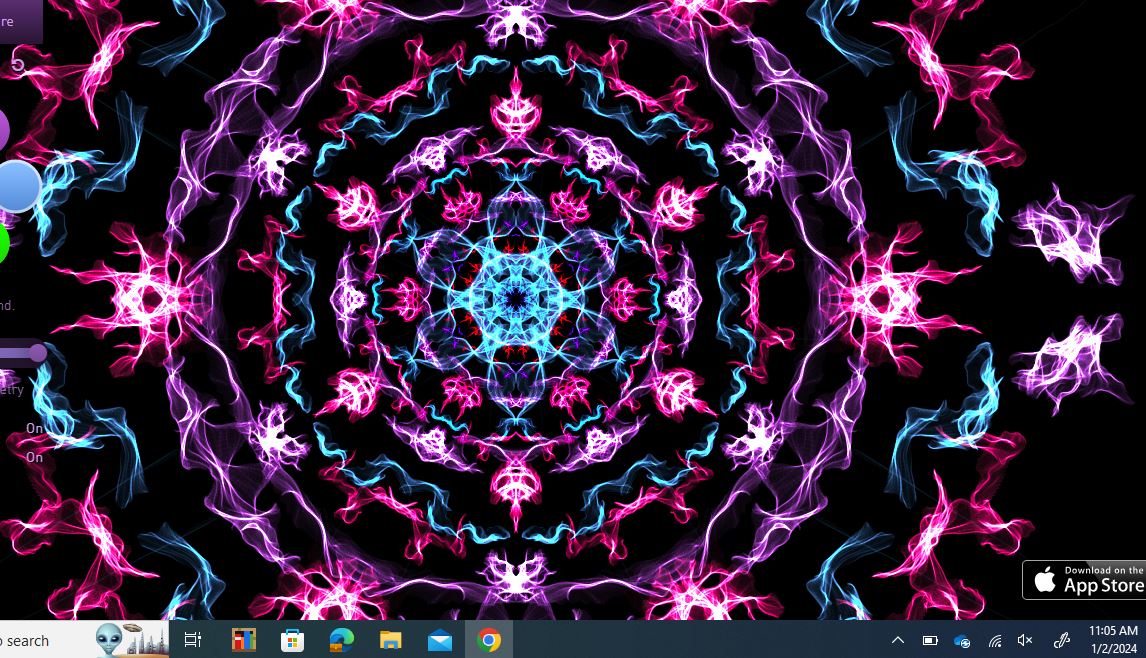Click the rotational symmetry slider handle
1146x658 pixels.
click(x=38, y=353)
